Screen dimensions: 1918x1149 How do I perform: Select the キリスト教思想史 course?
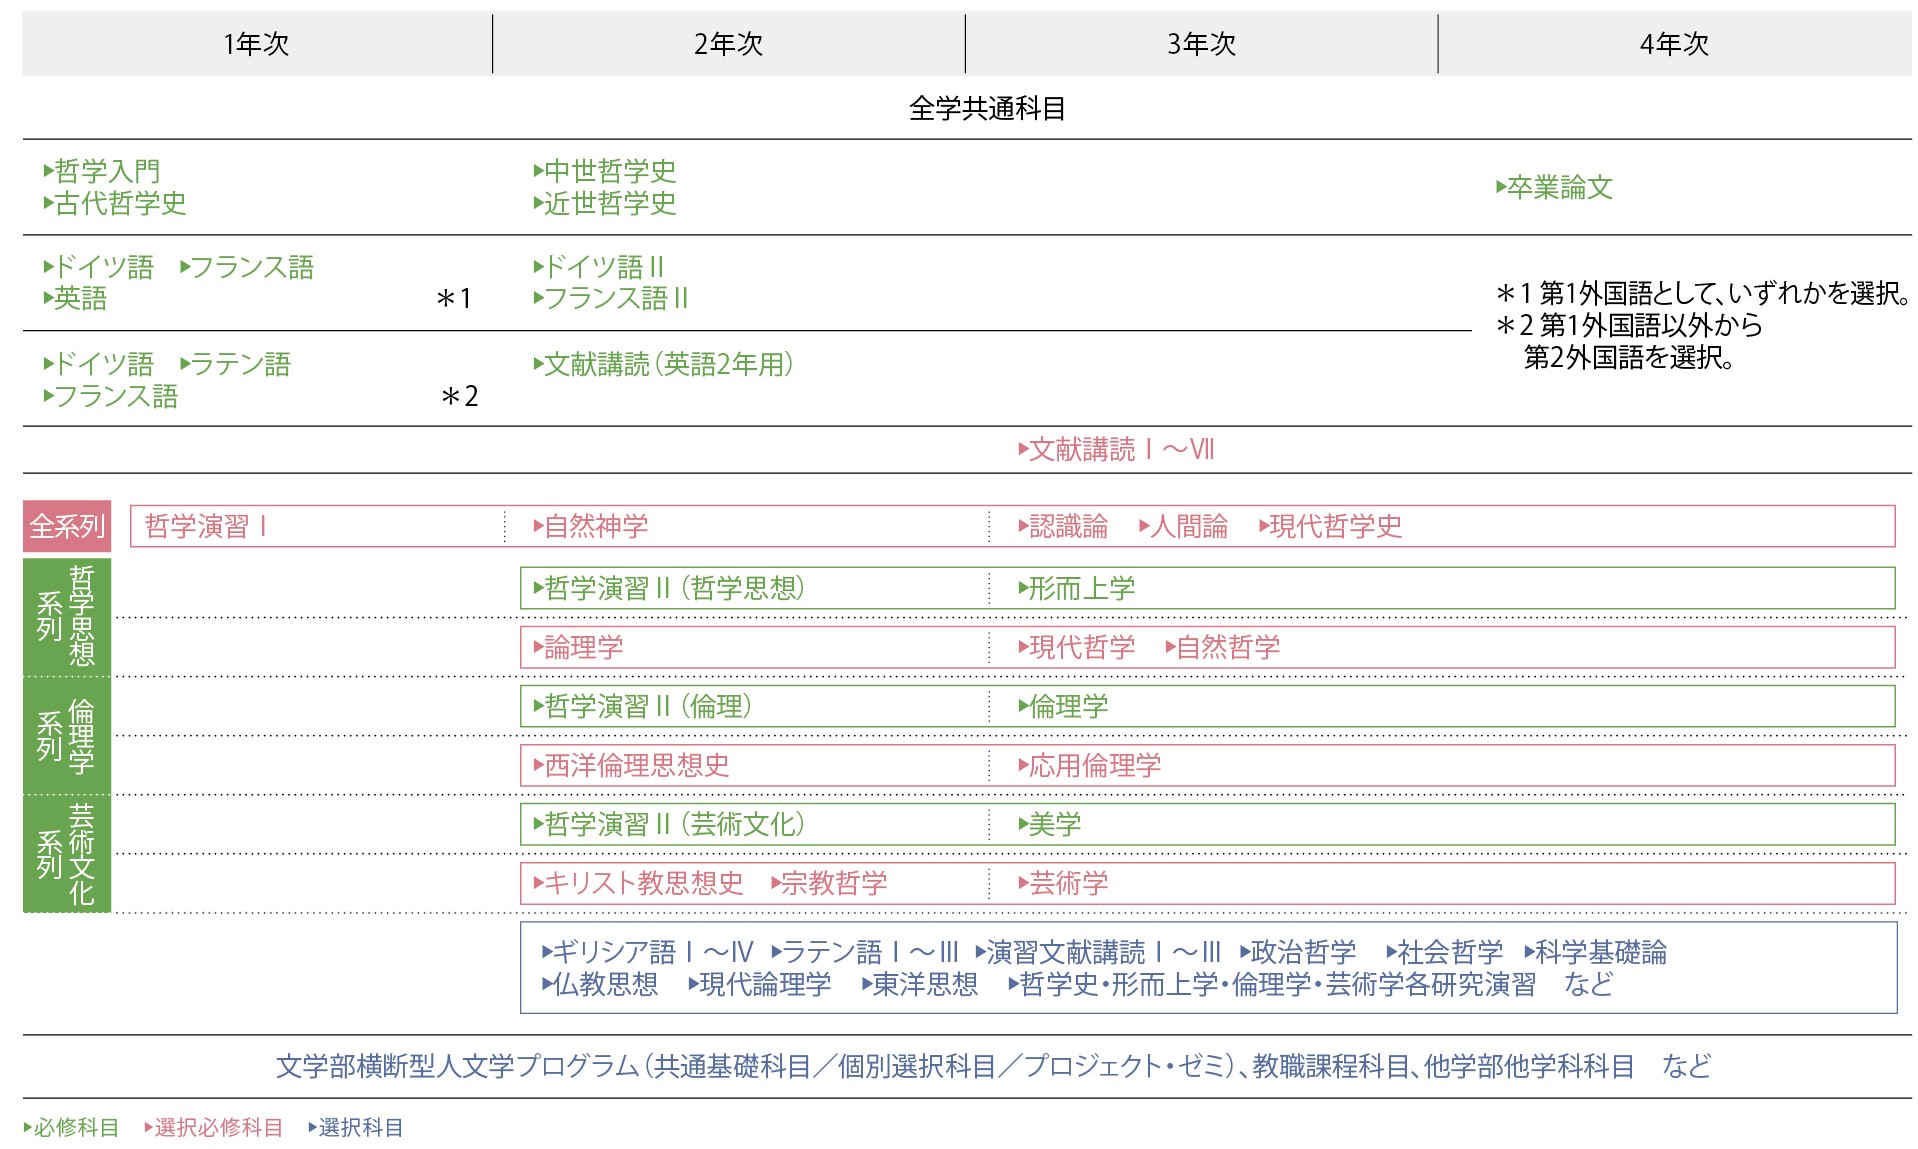tap(639, 883)
